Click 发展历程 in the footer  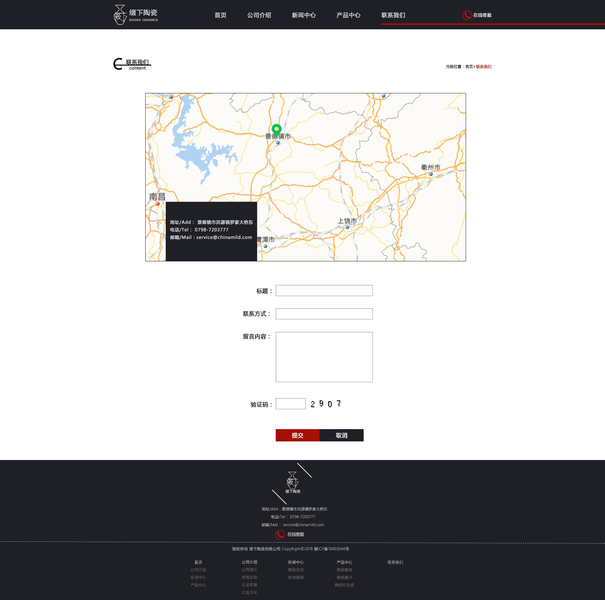[x=250, y=578]
